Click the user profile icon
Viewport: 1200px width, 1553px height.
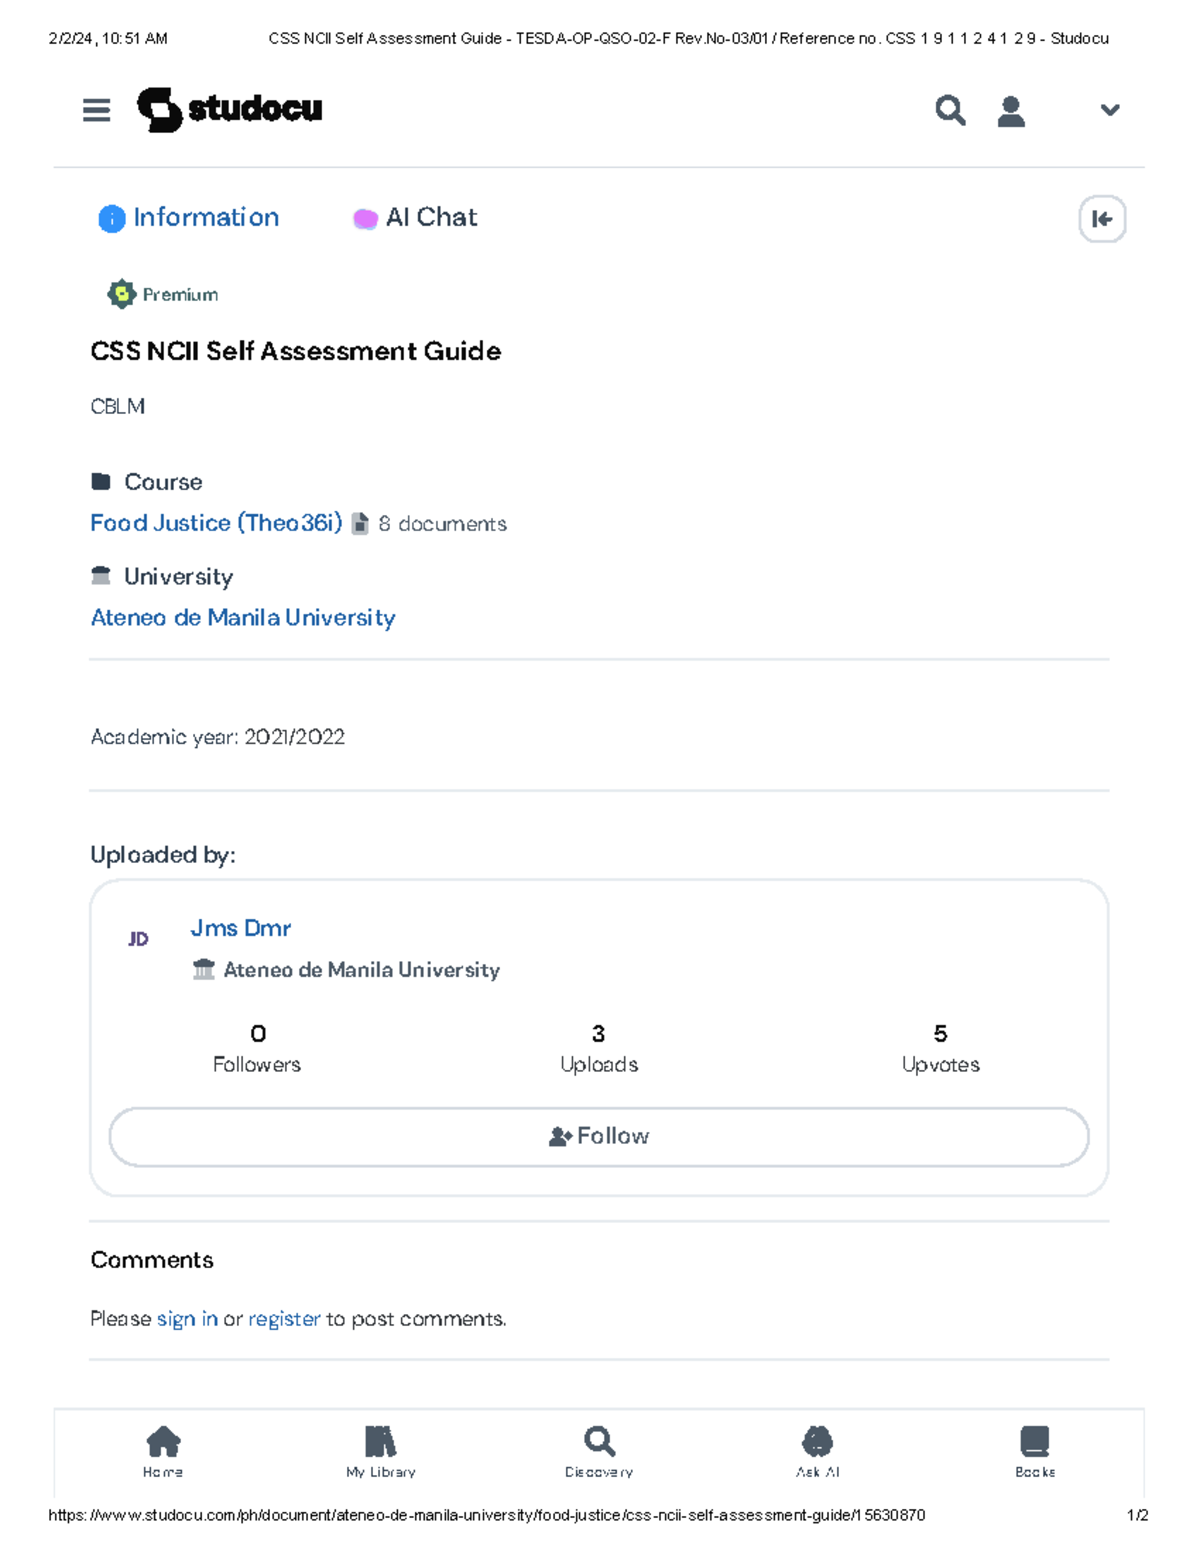coord(1011,111)
